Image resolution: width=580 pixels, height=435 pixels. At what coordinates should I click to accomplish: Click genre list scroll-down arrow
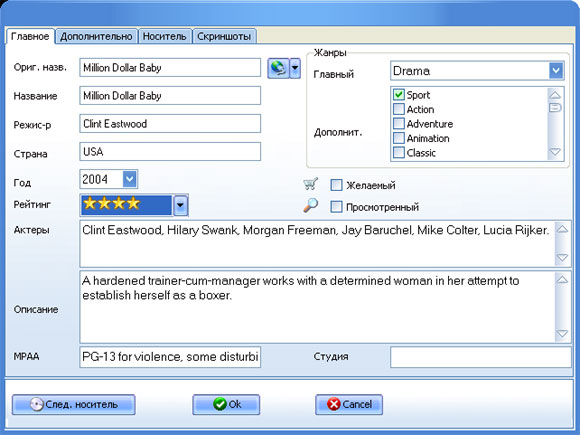tap(555, 152)
